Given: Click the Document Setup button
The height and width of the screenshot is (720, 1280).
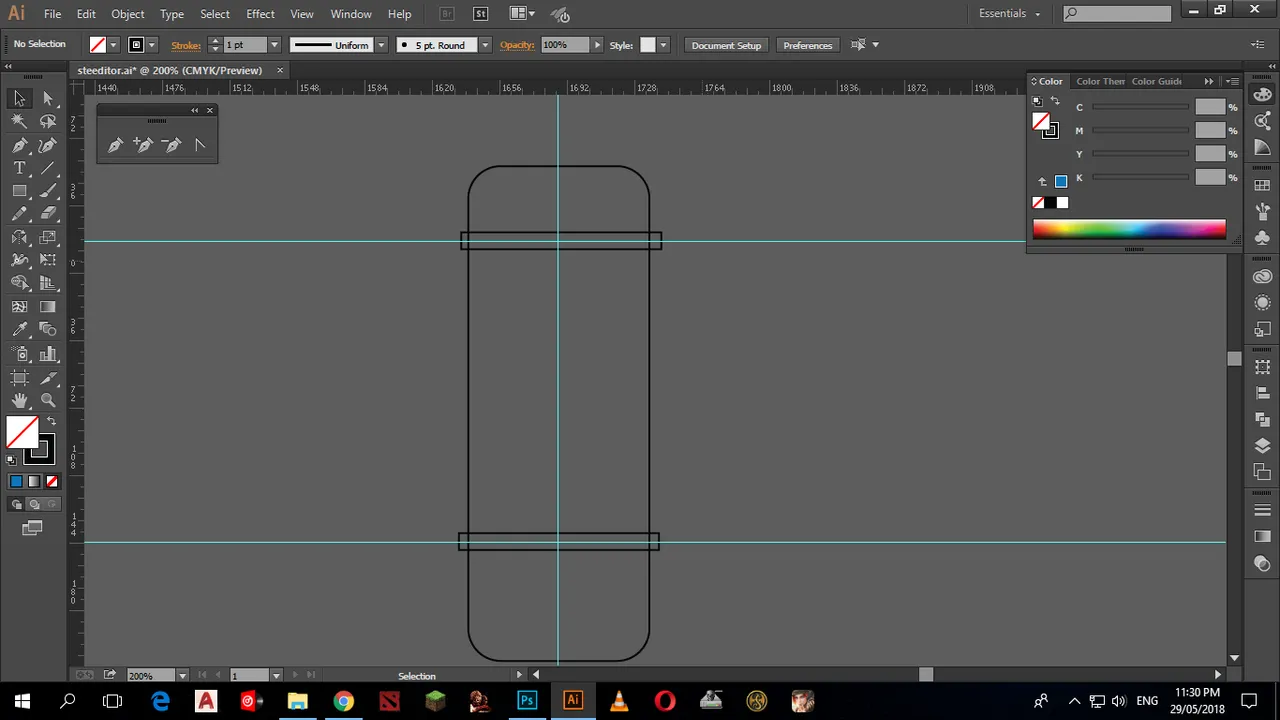Looking at the screenshot, I should click(726, 45).
